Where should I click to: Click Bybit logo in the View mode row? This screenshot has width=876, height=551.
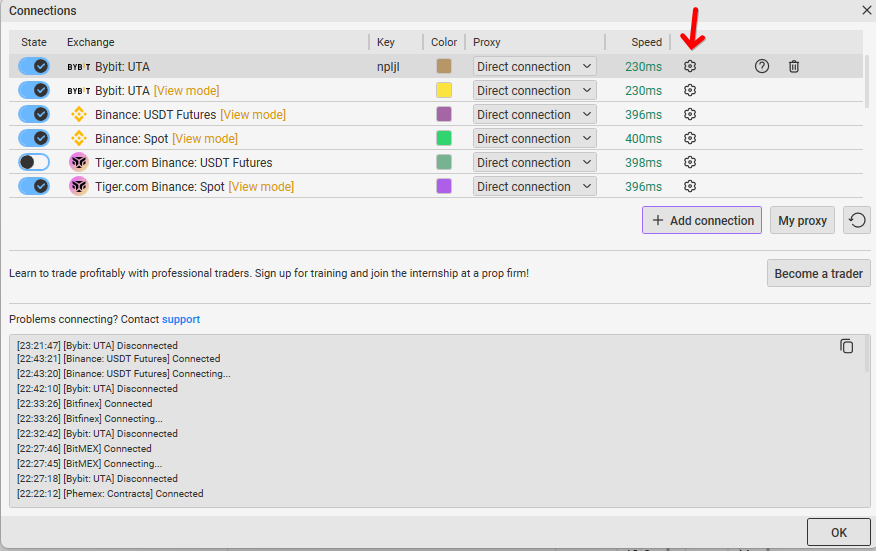(x=79, y=91)
